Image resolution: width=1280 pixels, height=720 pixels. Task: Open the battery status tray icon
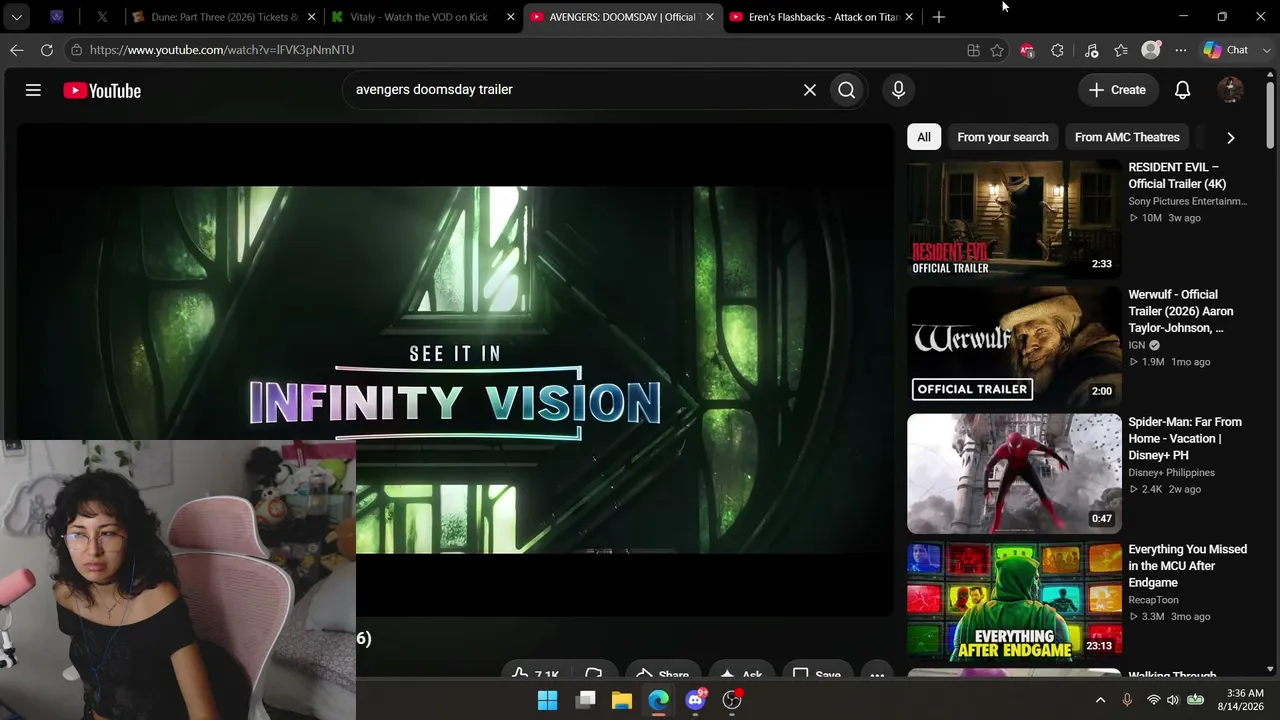pos(1195,700)
